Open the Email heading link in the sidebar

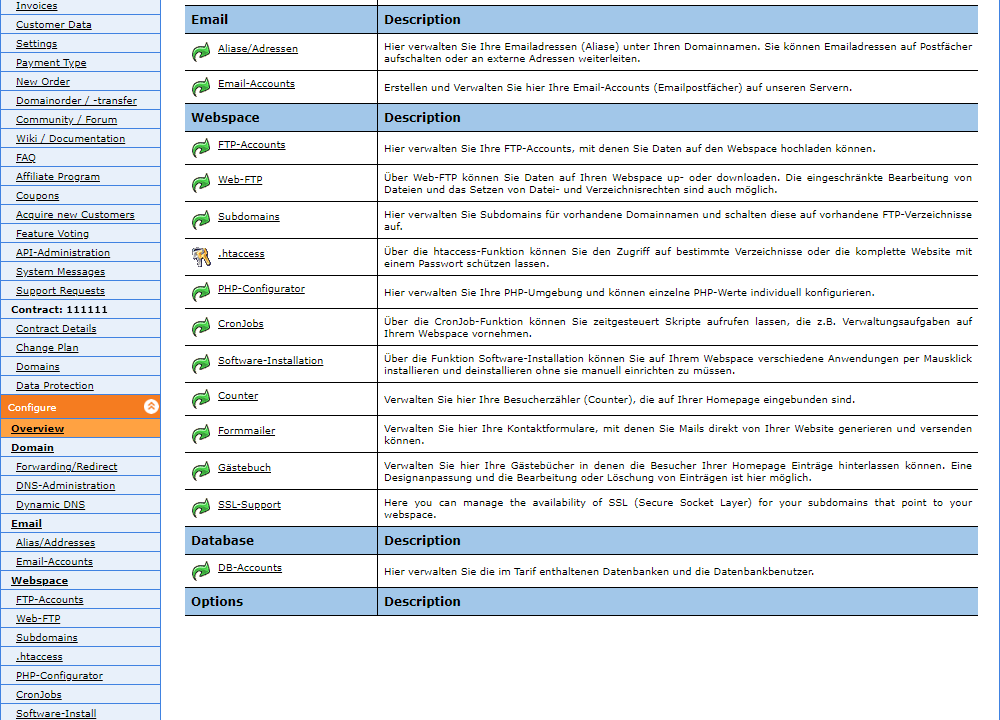(26, 524)
